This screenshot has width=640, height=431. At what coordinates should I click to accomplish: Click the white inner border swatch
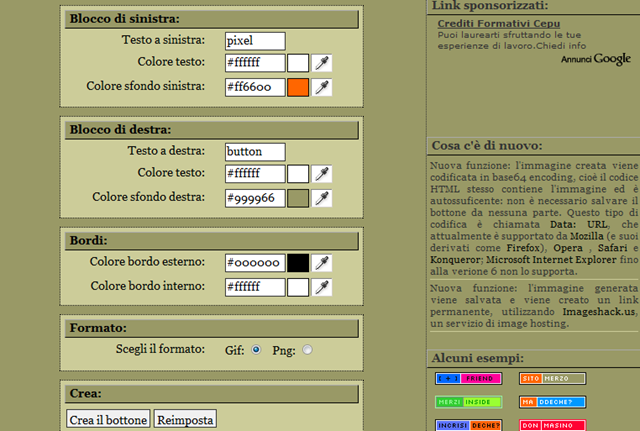point(298,287)
